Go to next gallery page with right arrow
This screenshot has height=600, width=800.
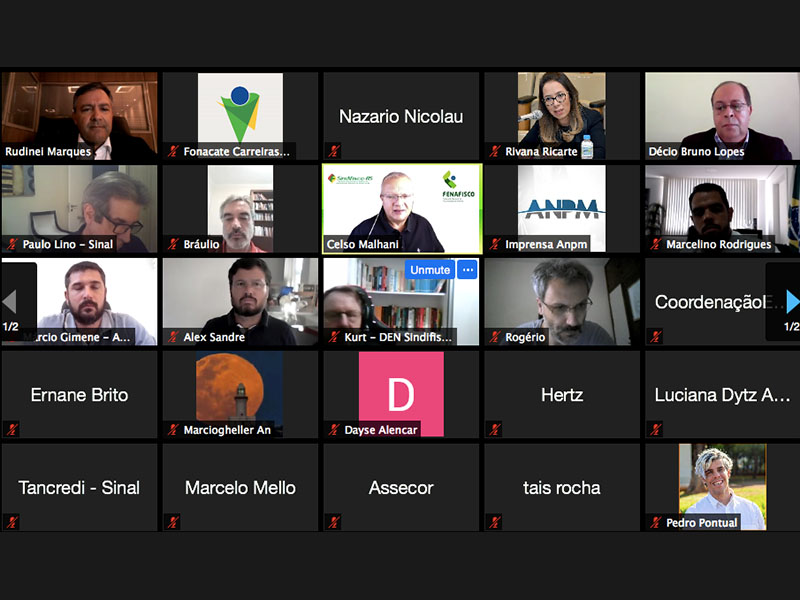pyautogui.click(x=790, y=302)
